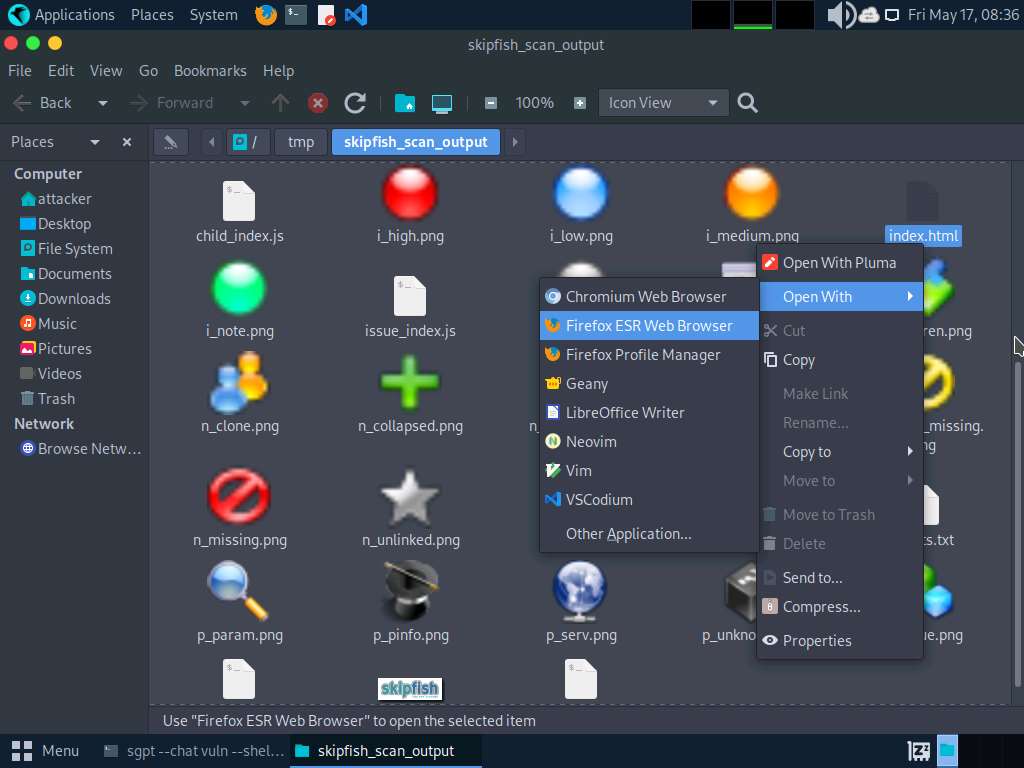Click Other Application... entry
The height and width of the screenshot is (768, 1024).
(x=628, y=534)
